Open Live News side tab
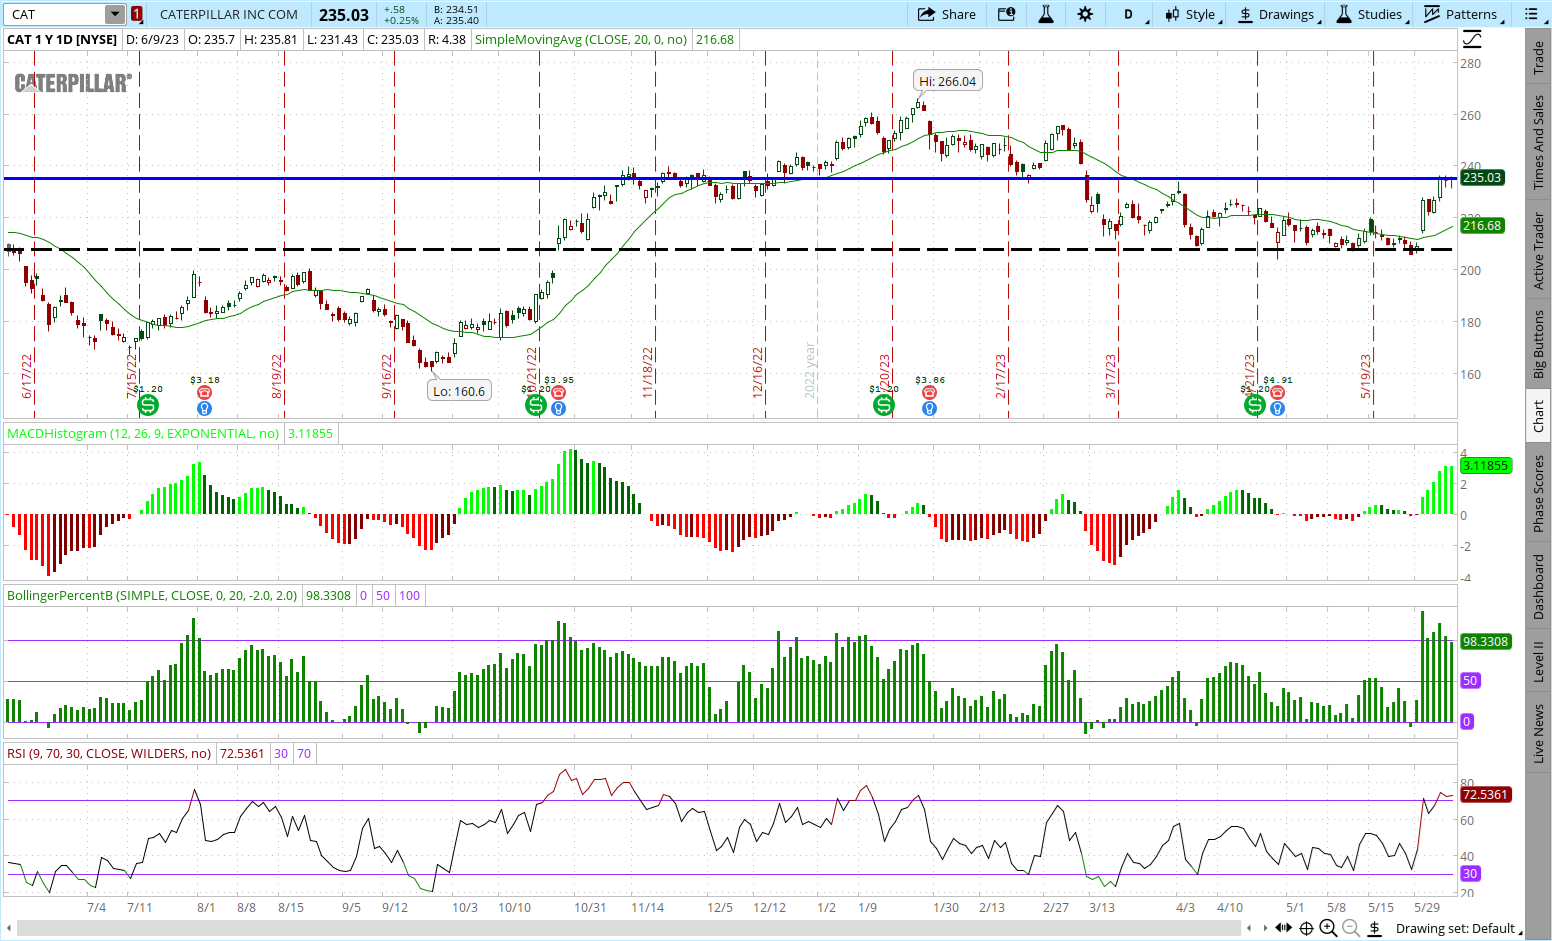The height and width of the screenshot is (941, 1552). 1539,733
